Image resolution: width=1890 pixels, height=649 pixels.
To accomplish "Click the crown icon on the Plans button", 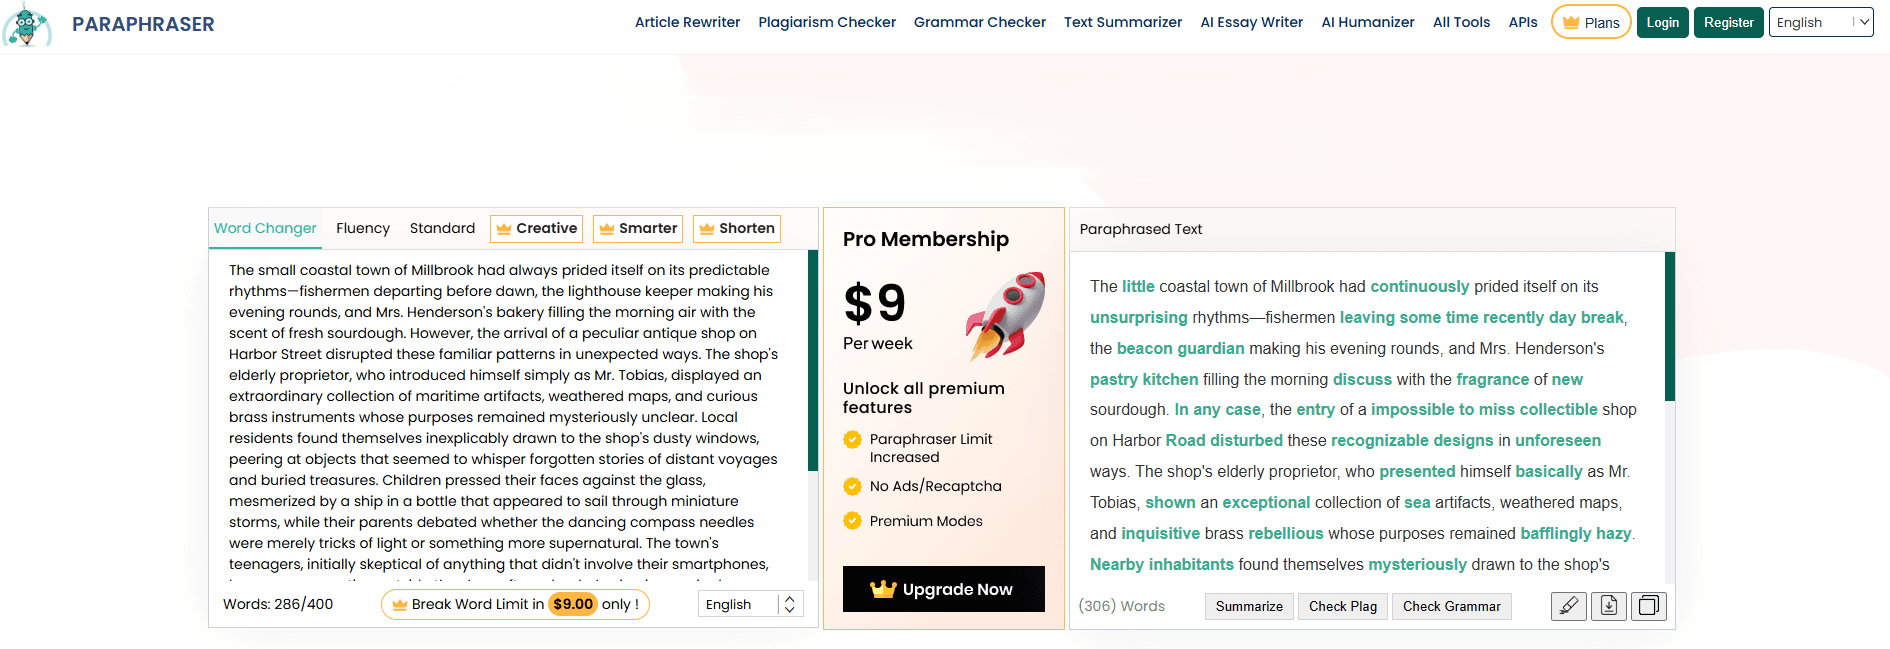I will (x=1573, y=22).
